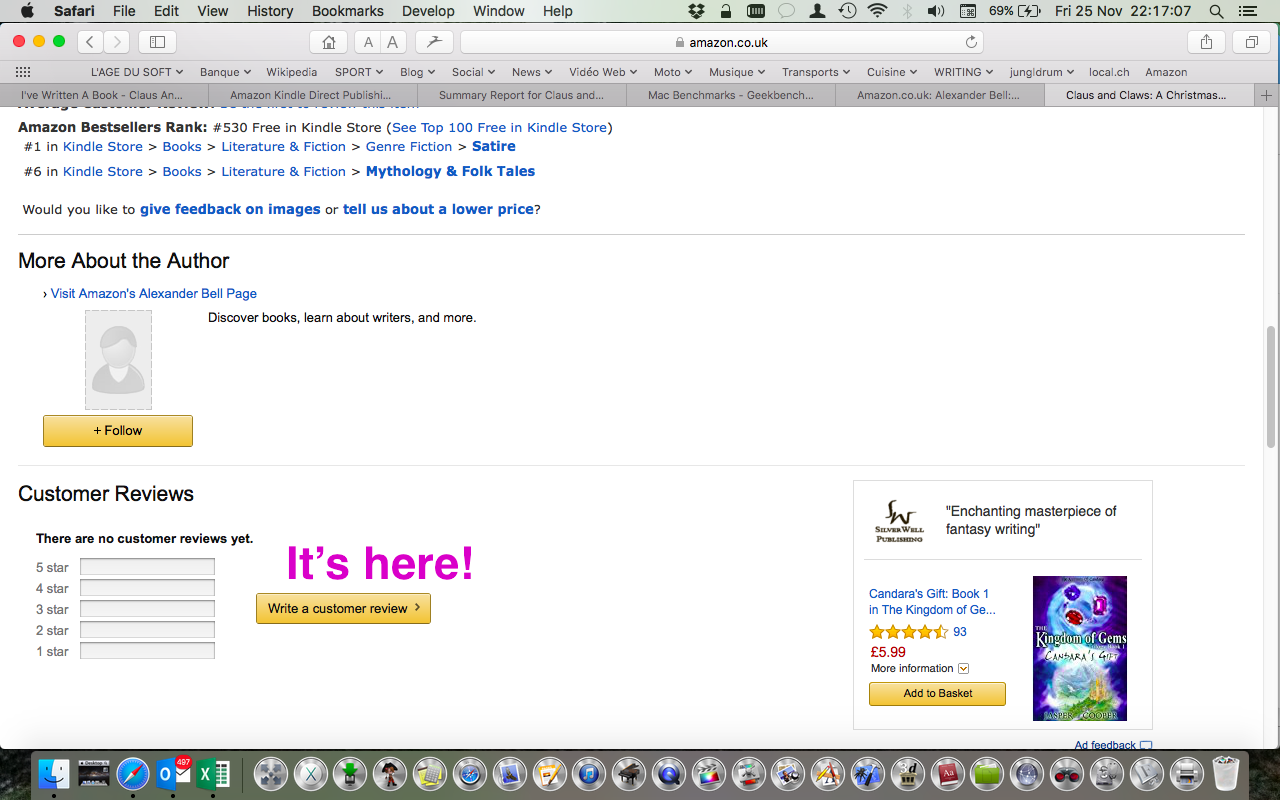Open the Bookmarks menu
The image size is (1280, 800).
[347, 11]
